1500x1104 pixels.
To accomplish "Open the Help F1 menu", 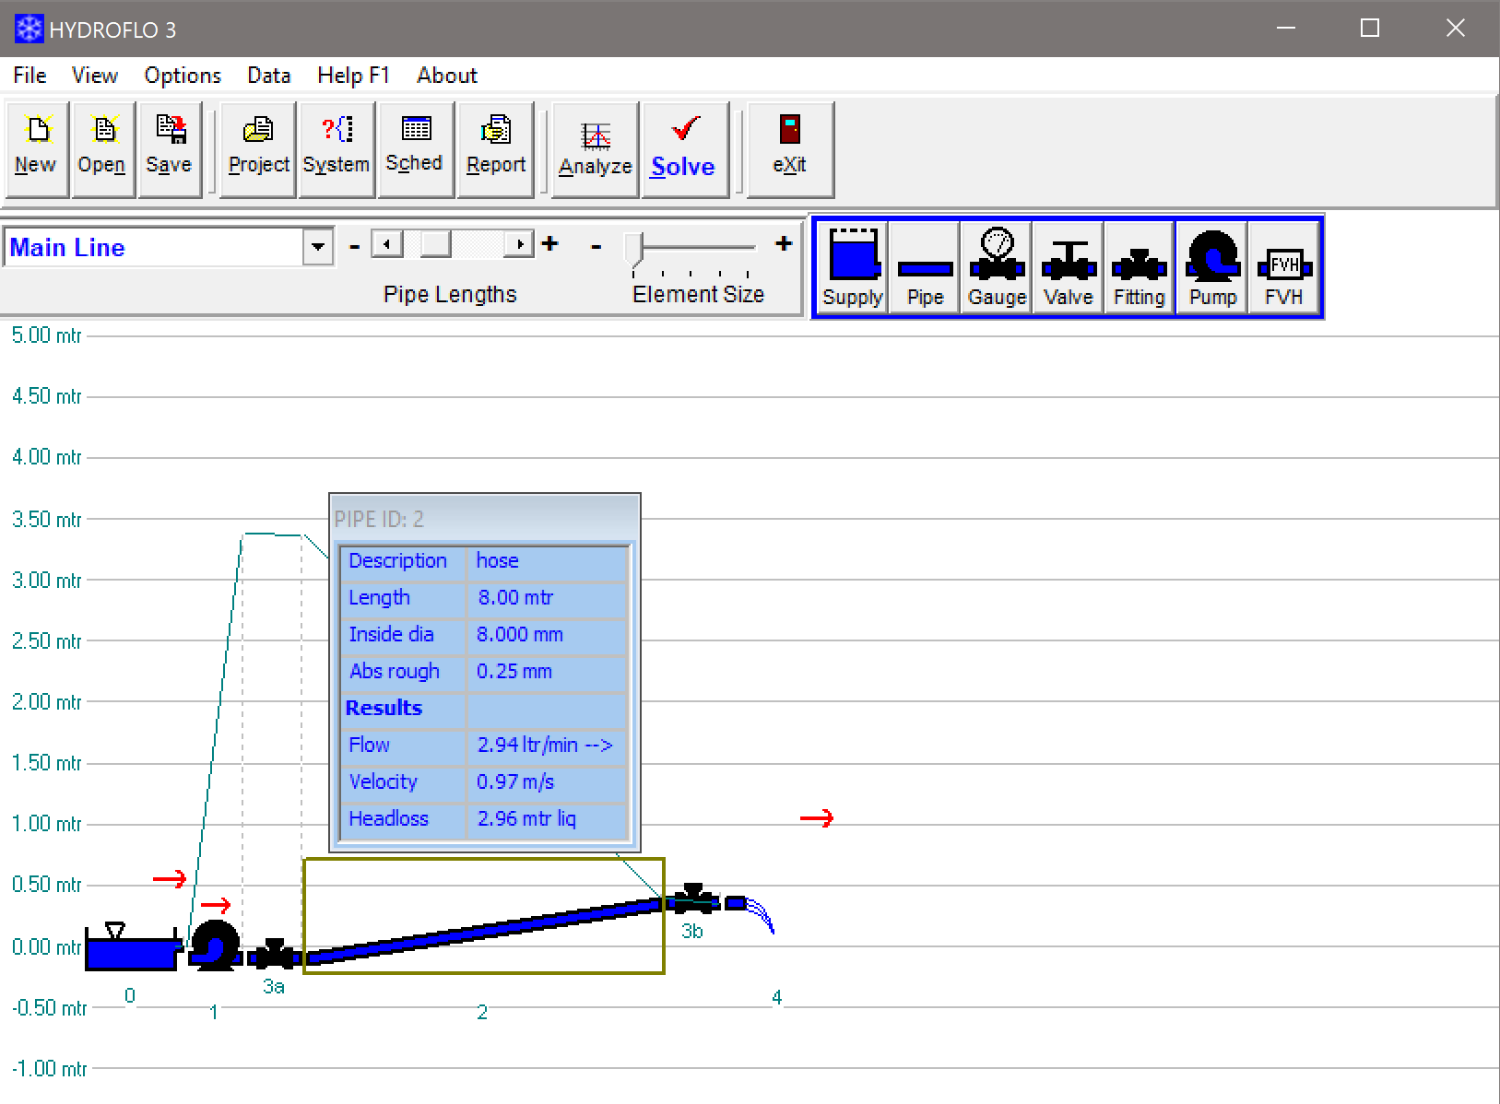I will tap(353, 75).
